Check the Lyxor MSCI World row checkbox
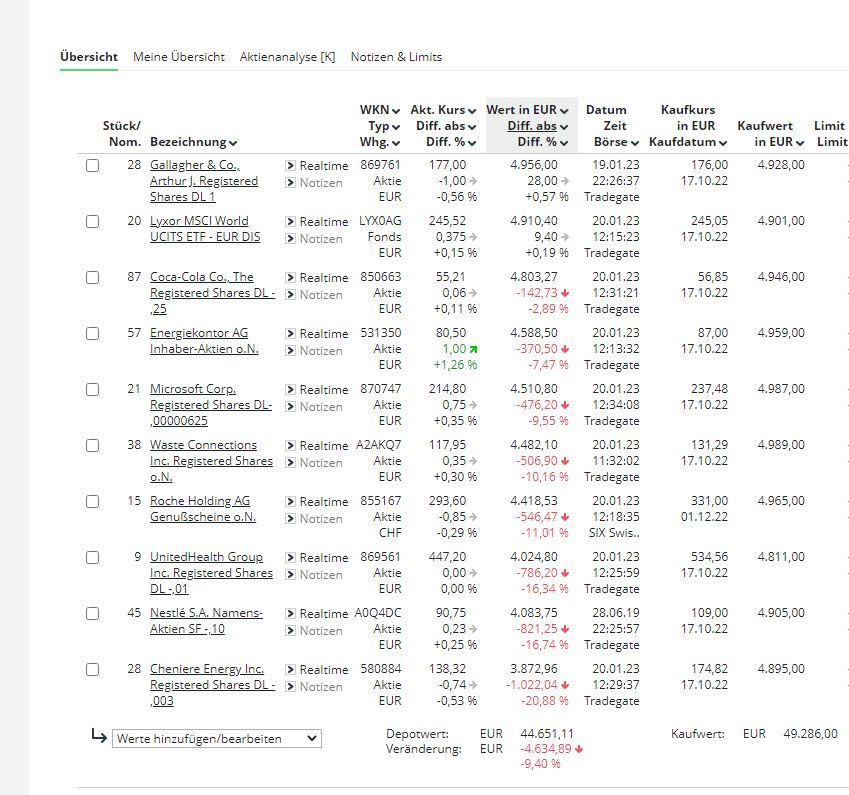This screenshot has width=849, height=795. [x=93, y=222]
